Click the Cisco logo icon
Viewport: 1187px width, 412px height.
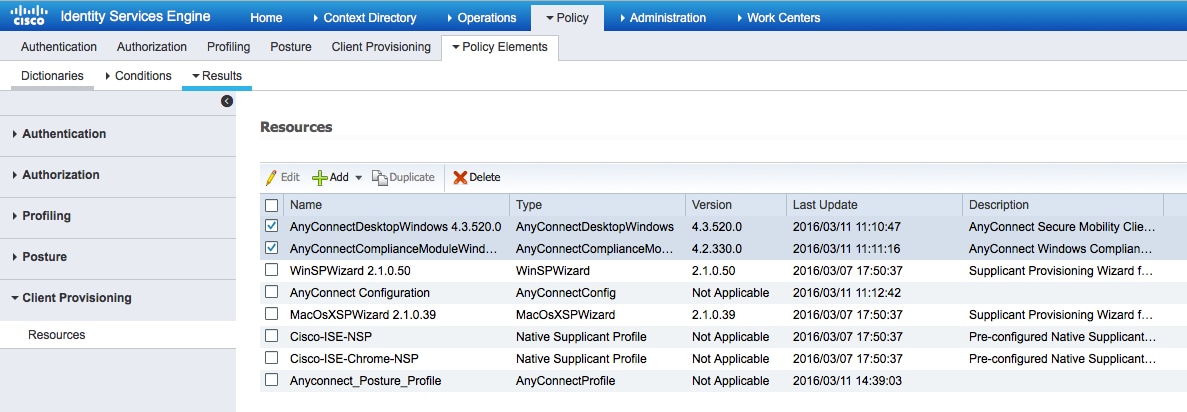[x=30, y=16]
